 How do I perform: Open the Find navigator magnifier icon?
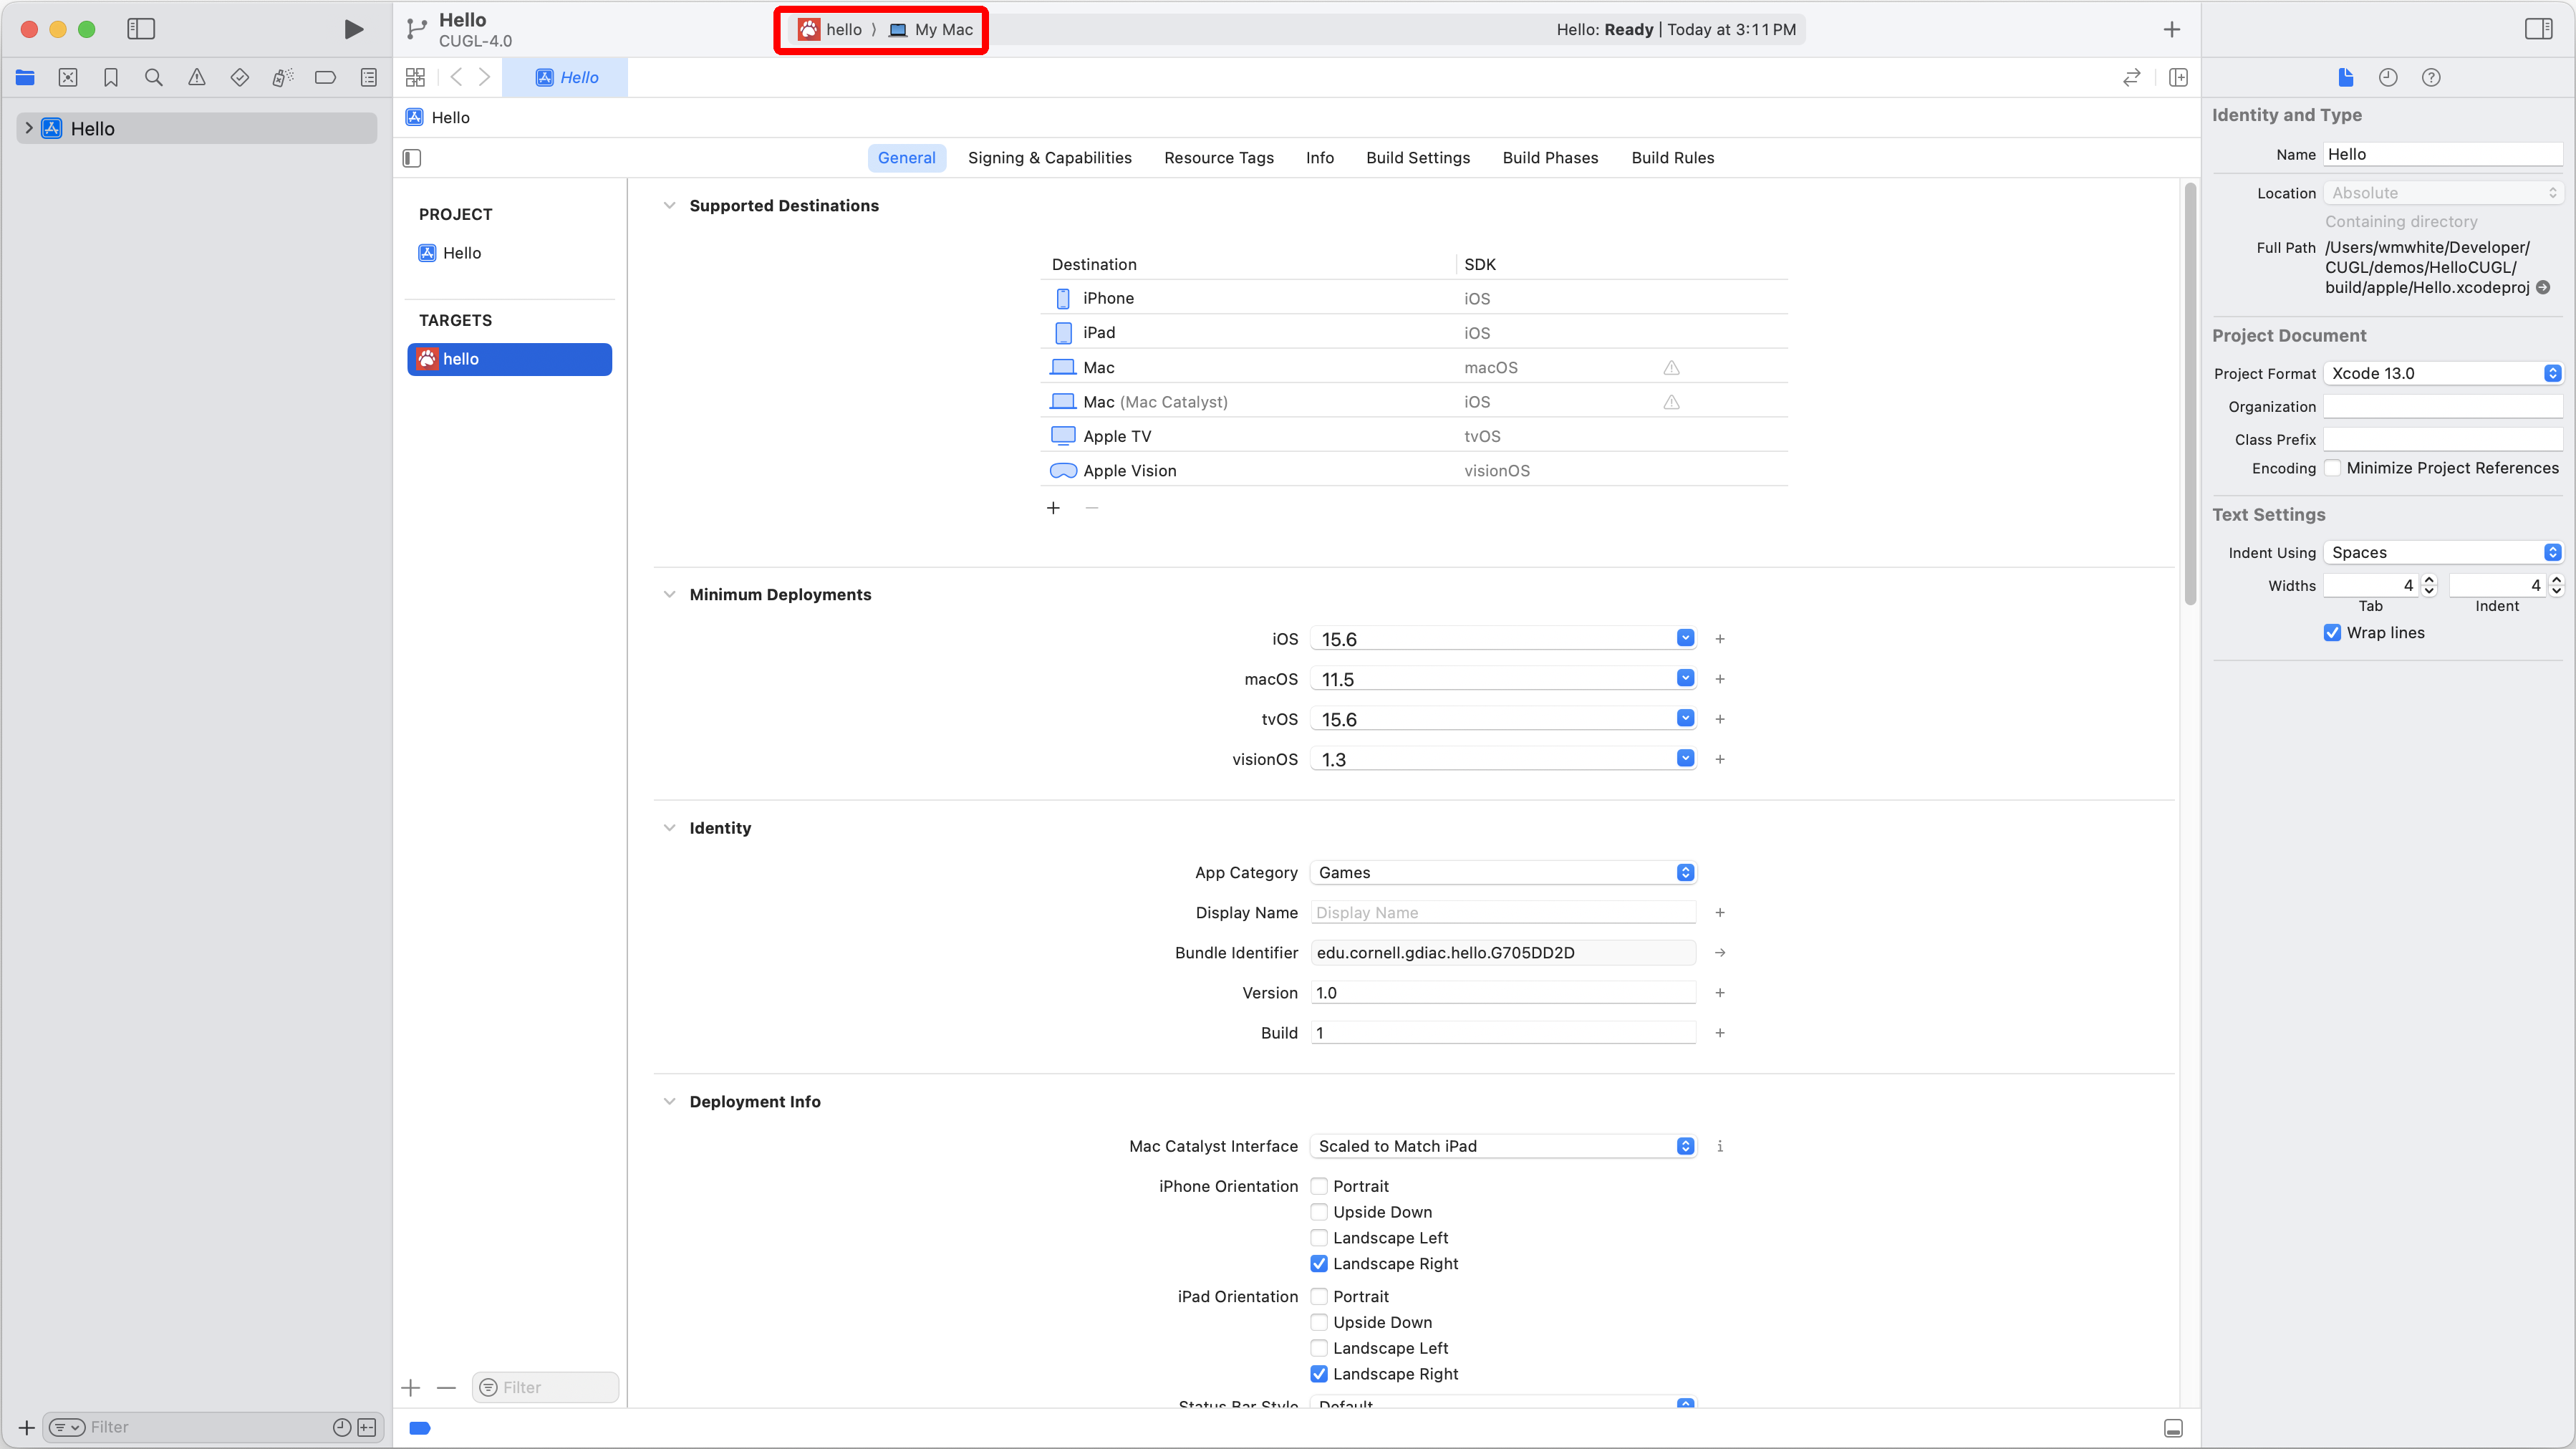pos(153,77)
